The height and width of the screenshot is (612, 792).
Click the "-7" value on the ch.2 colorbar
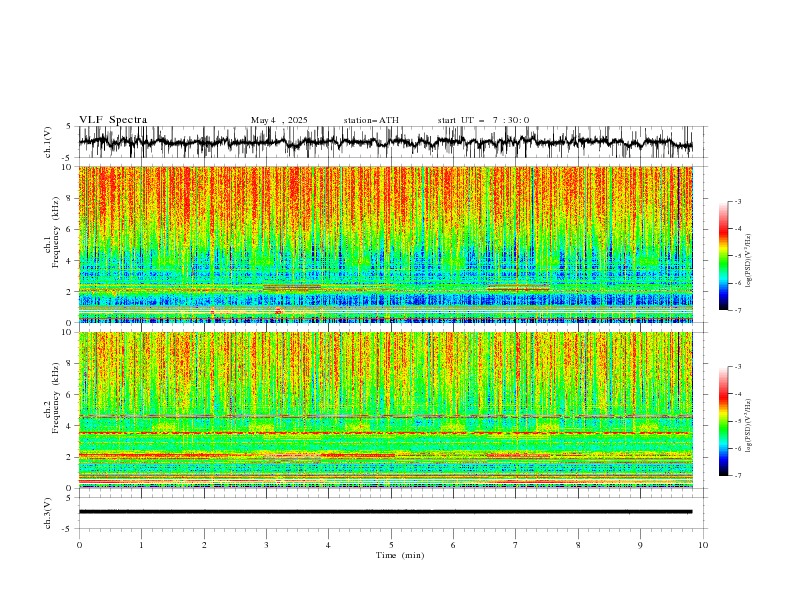pos(737,476)
